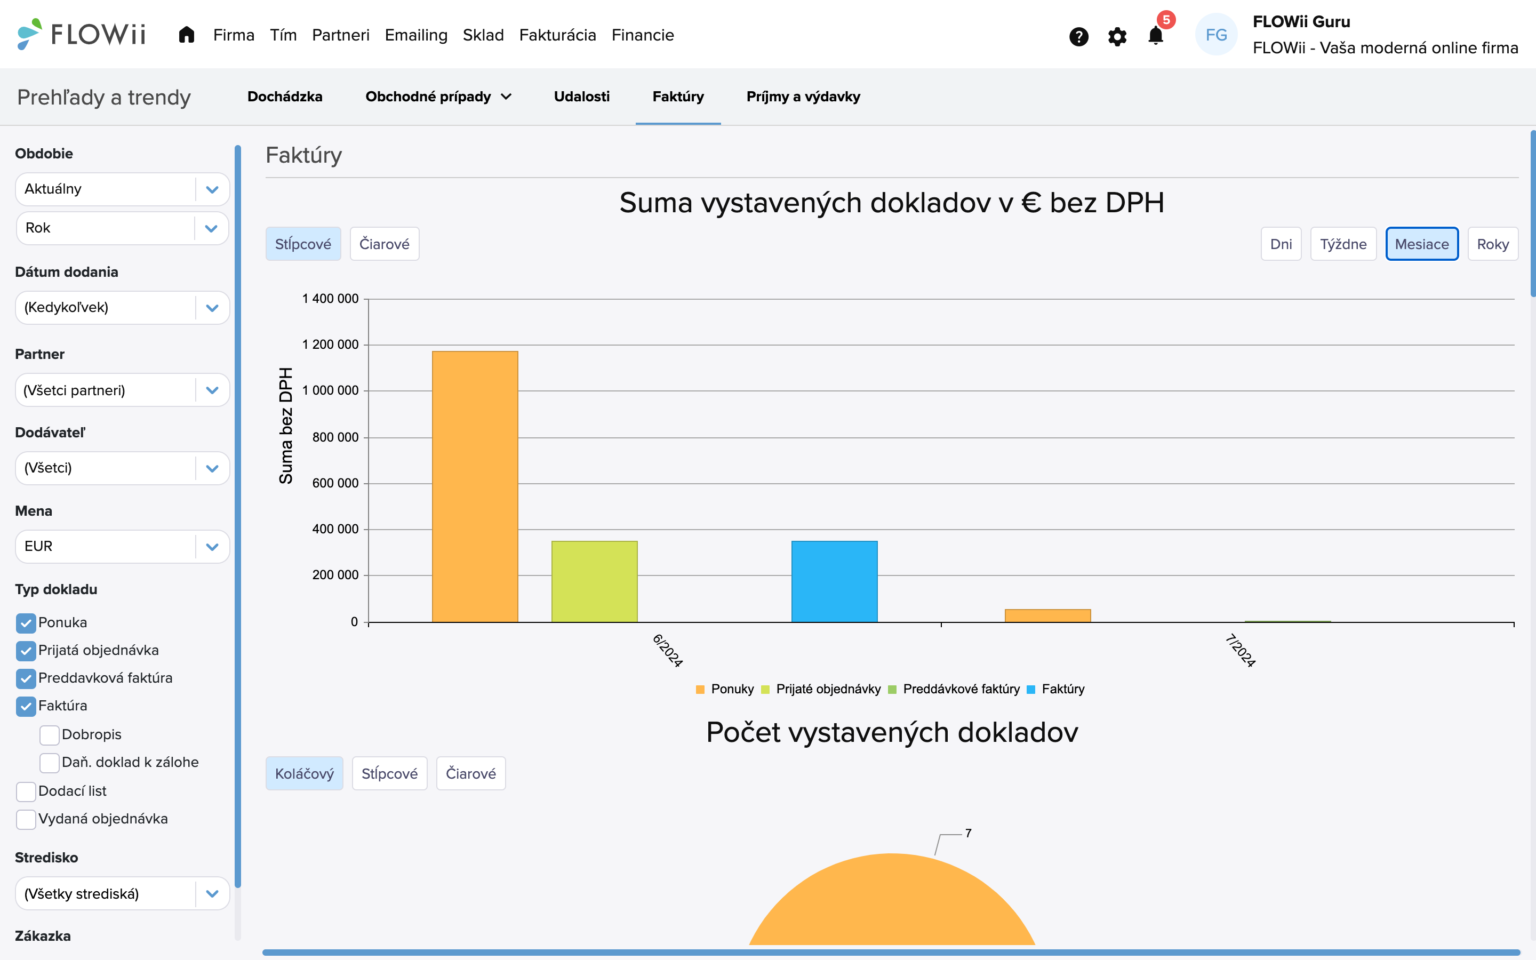This screenshot has height=960, width=1536.
Task: Open notifications via the bell icon
Action: [1155, 35]
